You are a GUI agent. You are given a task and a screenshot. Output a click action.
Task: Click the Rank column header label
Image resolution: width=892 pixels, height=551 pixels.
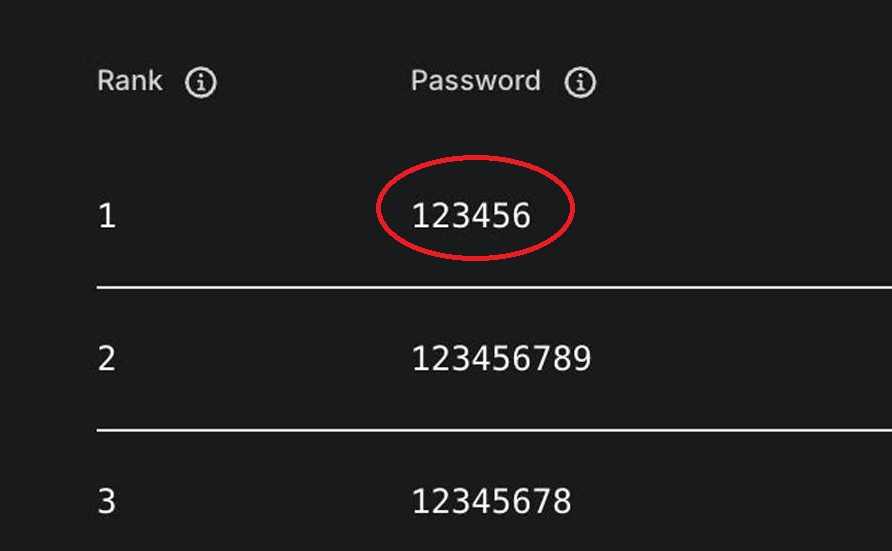130,81
